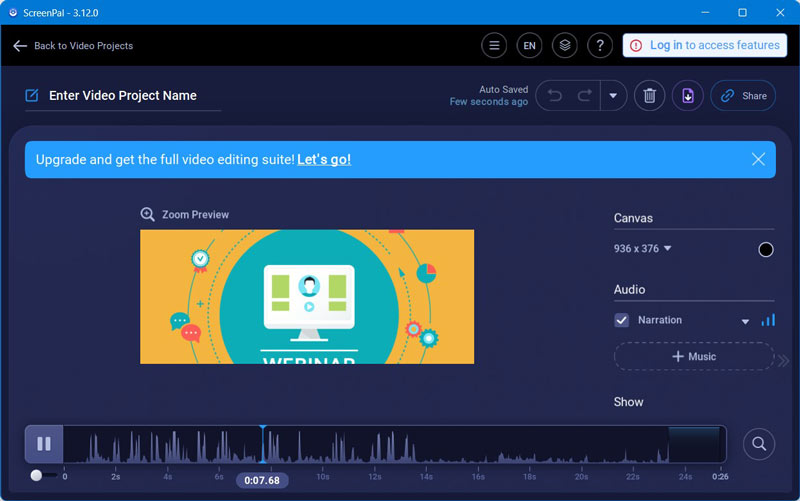Click the Auto Saved status text
The width and height of the screenshot is (800, 501).
(503, 89)
